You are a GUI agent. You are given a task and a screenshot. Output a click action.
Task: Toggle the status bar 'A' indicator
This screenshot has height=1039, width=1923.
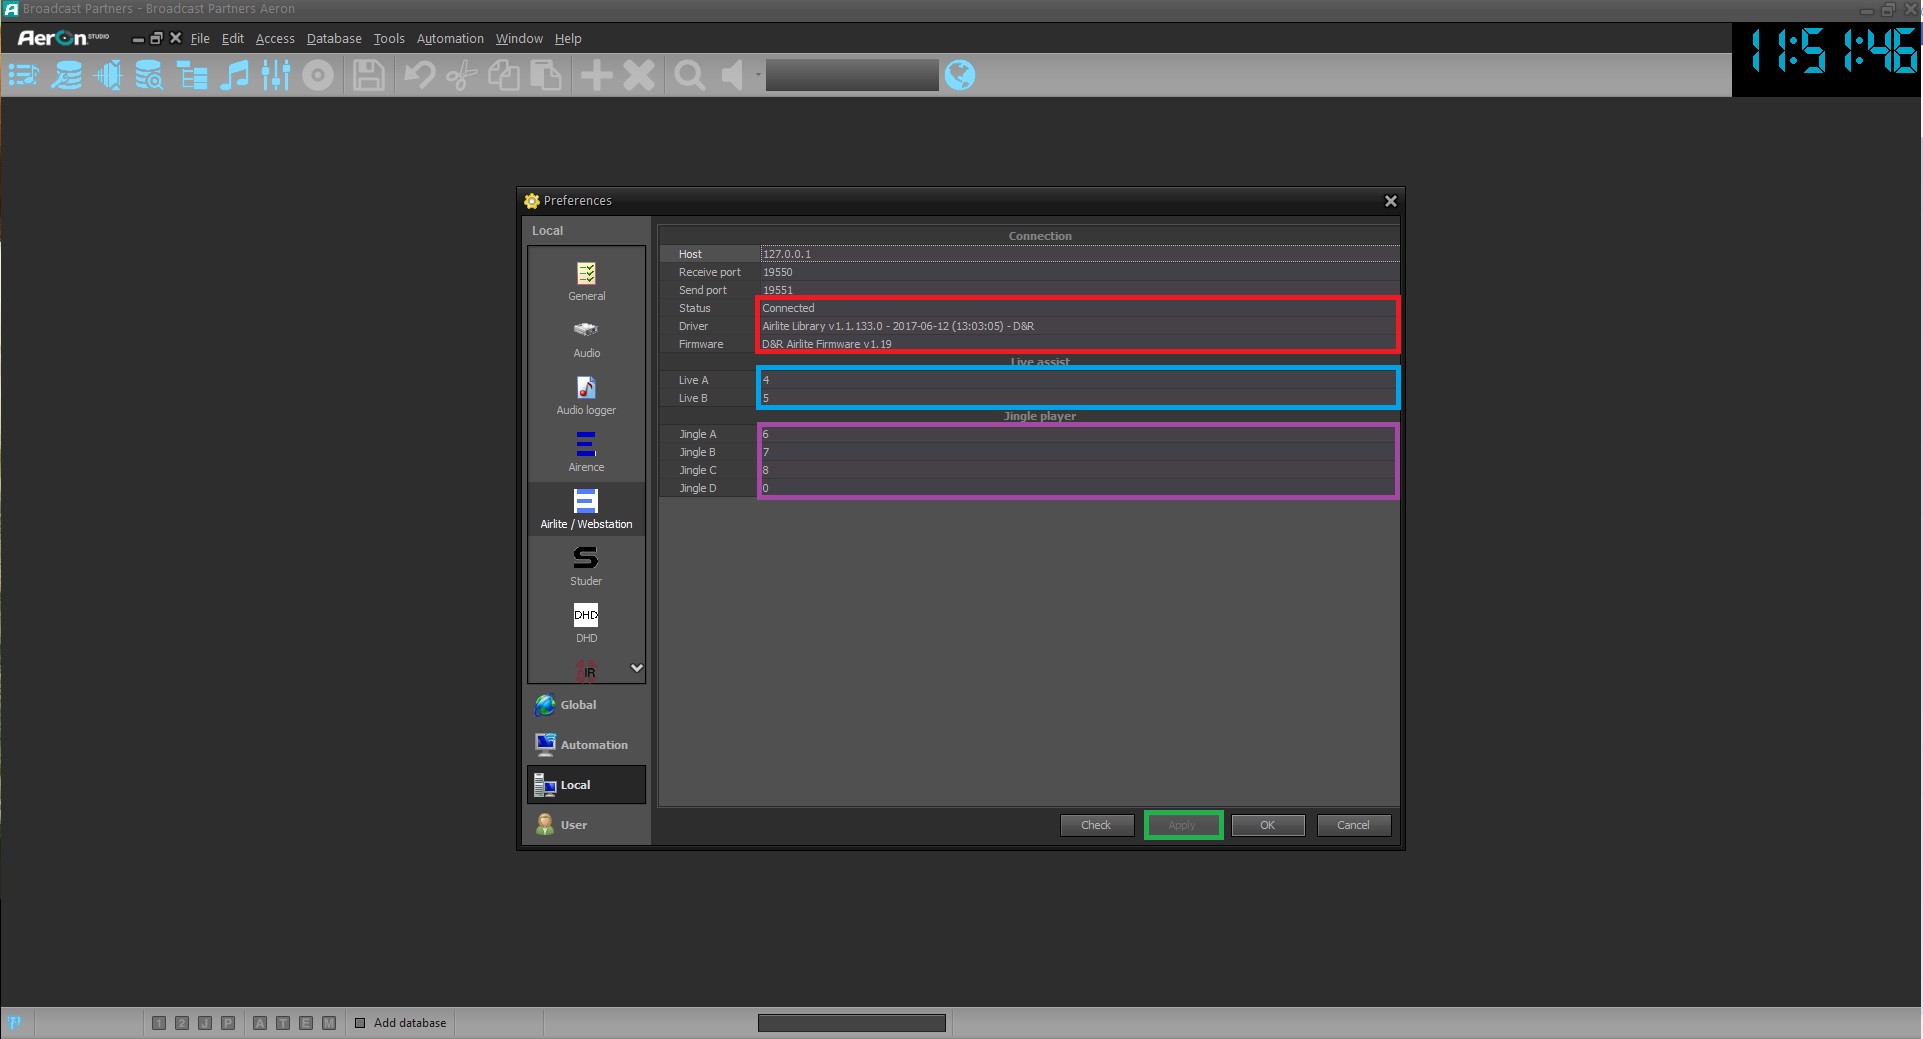(x=260, y=1023)
